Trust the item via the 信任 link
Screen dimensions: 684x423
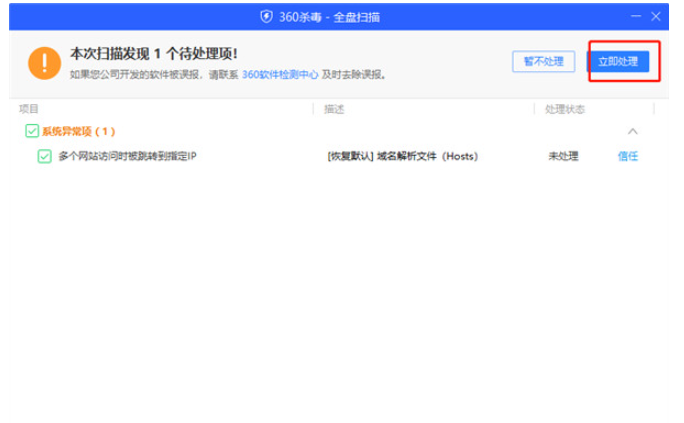(627, 156)
